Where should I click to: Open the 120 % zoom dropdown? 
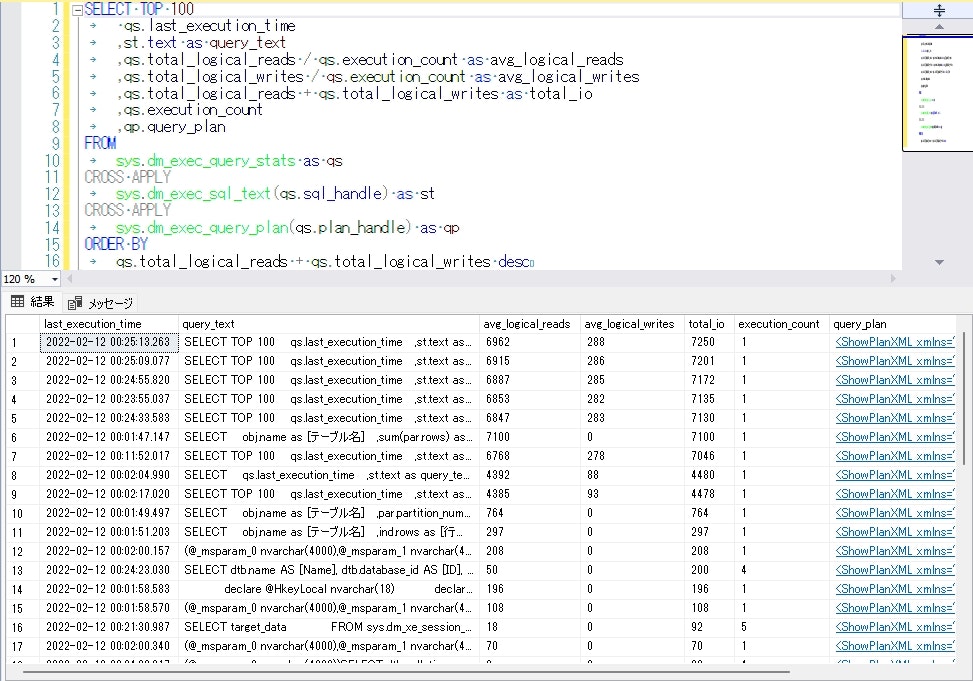(55, 279)
